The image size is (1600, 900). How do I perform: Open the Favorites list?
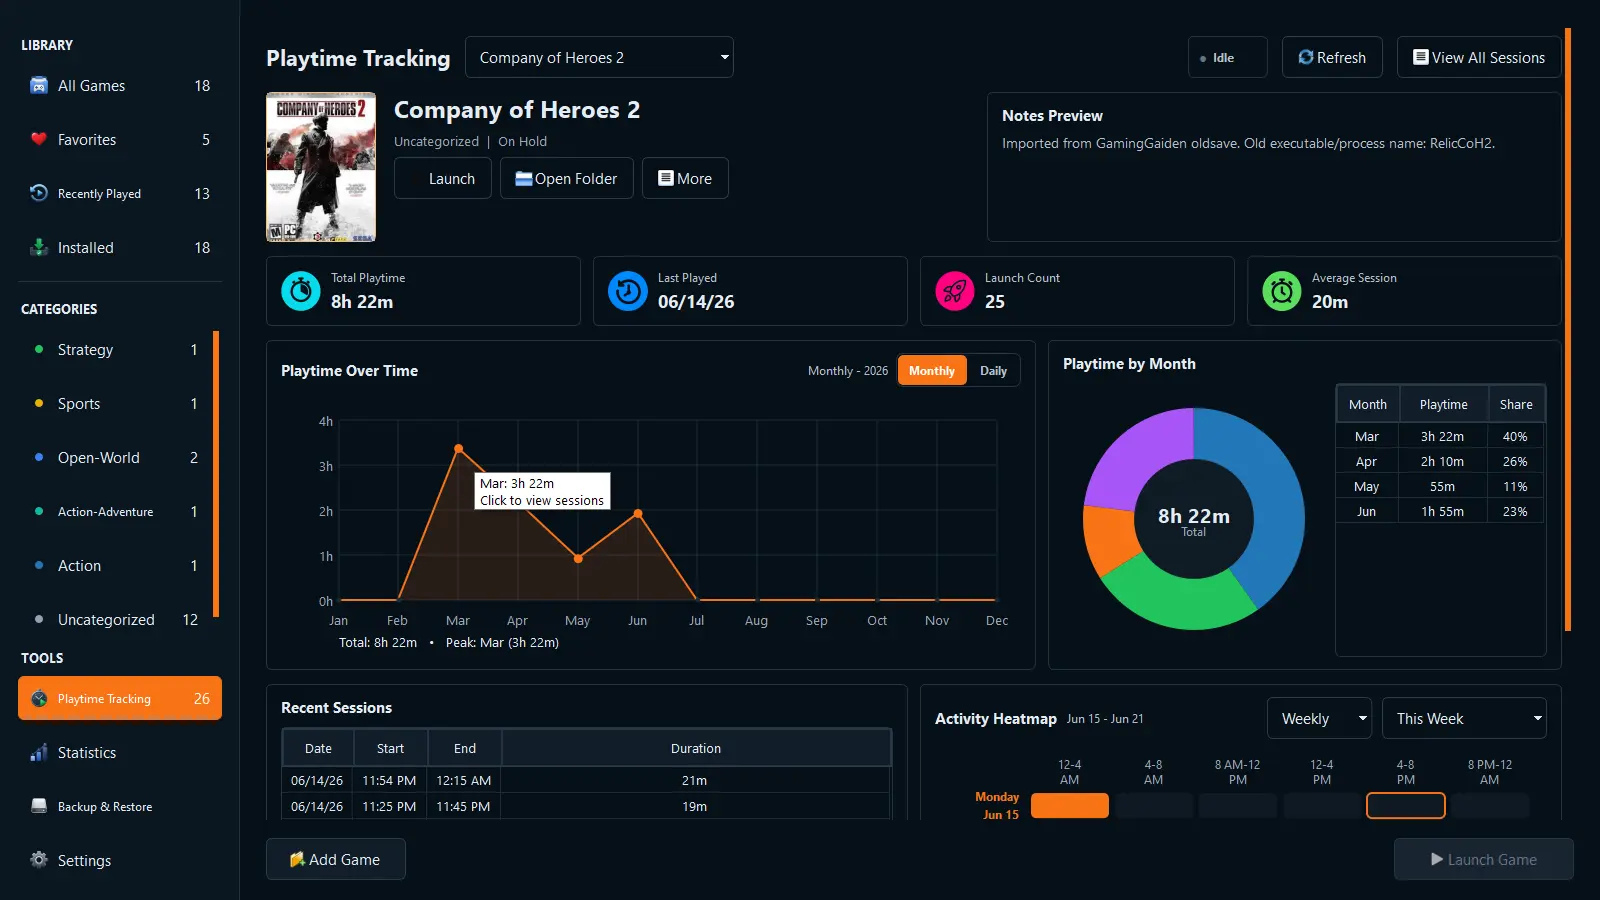(120, 140)
